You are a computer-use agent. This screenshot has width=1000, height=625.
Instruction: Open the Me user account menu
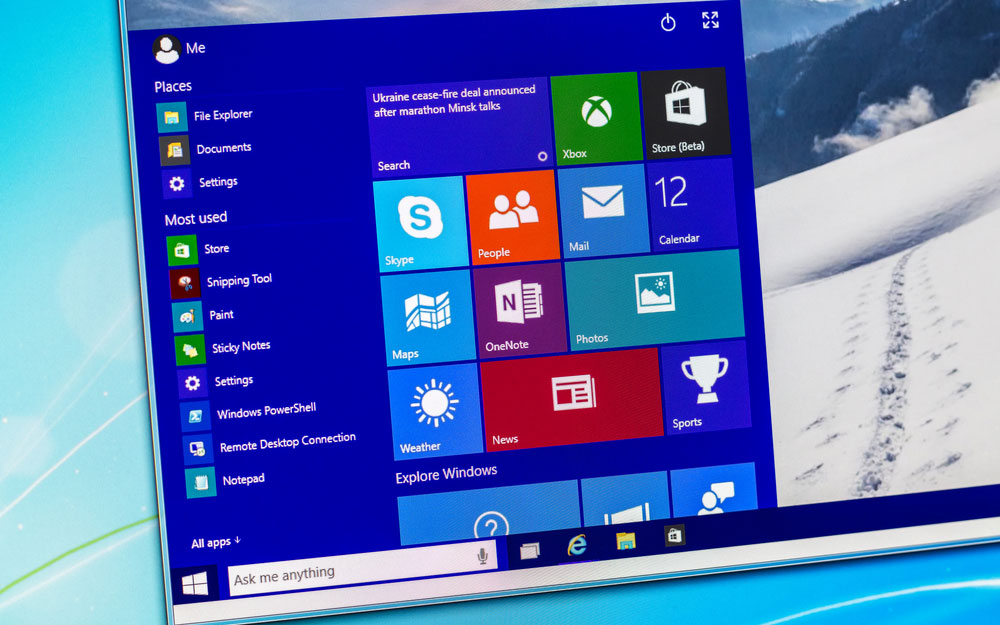tap(179, 48)
